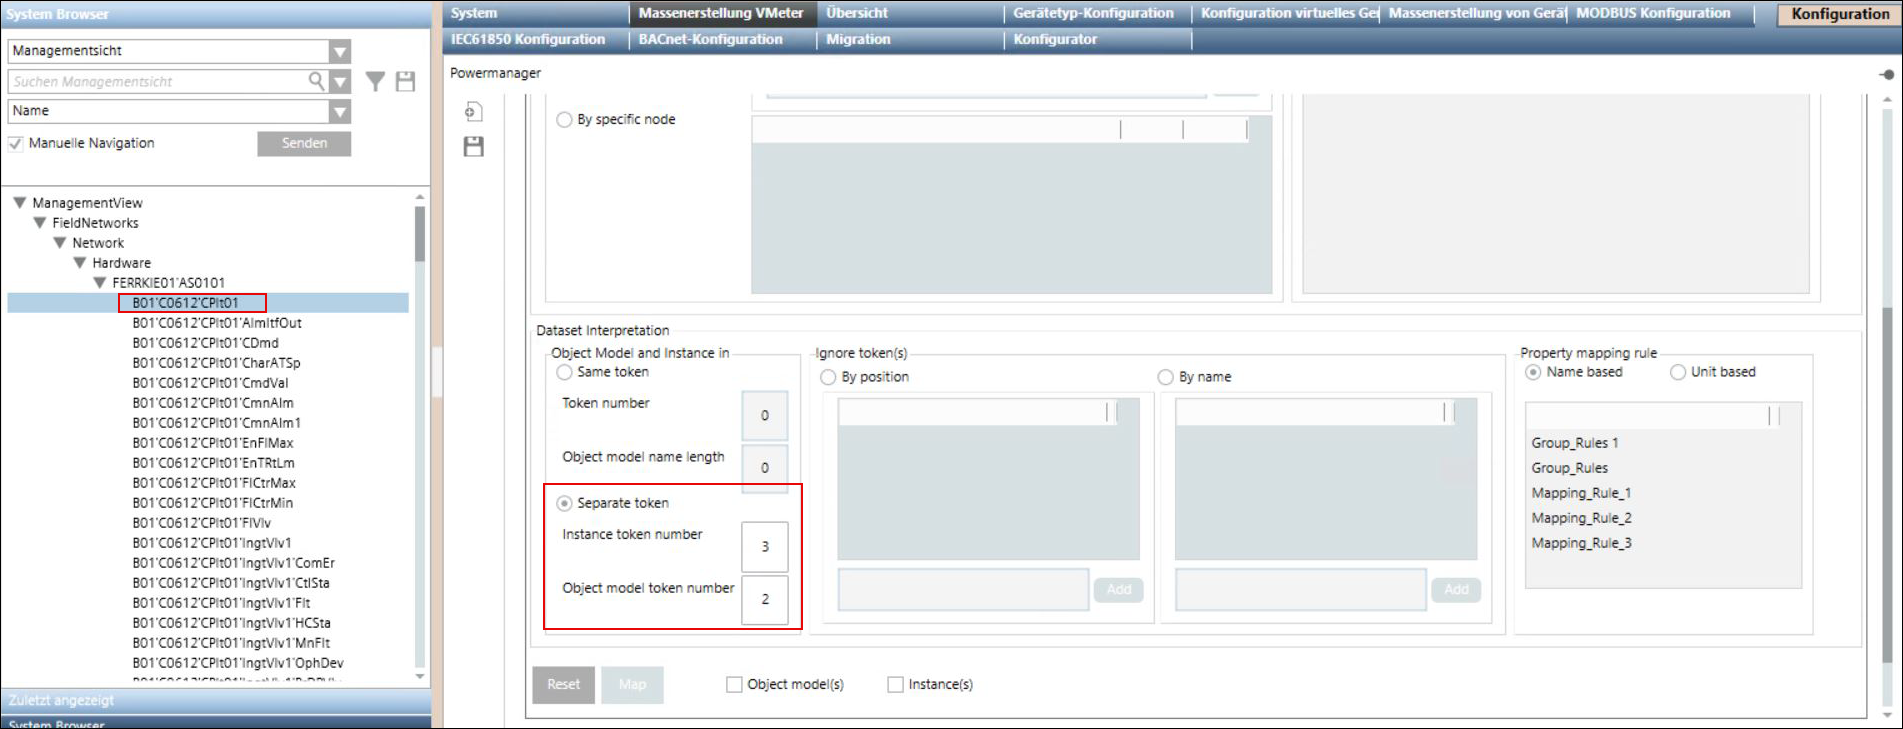Click the save icon beside the search filter
This screenshot has height=729, width=1903.
pyautogui.click(x=405, y=82)
